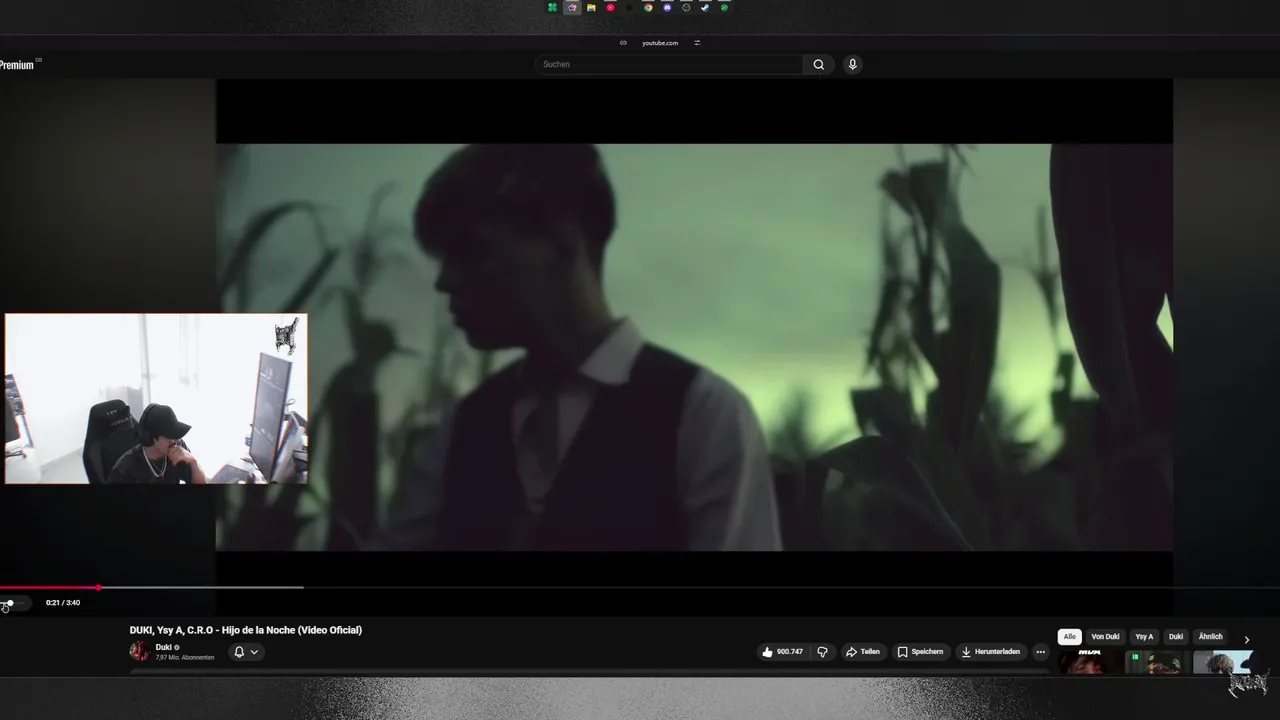Open notification bell dropdown for Duki
1280x720 pixels.
pos(246,652)
